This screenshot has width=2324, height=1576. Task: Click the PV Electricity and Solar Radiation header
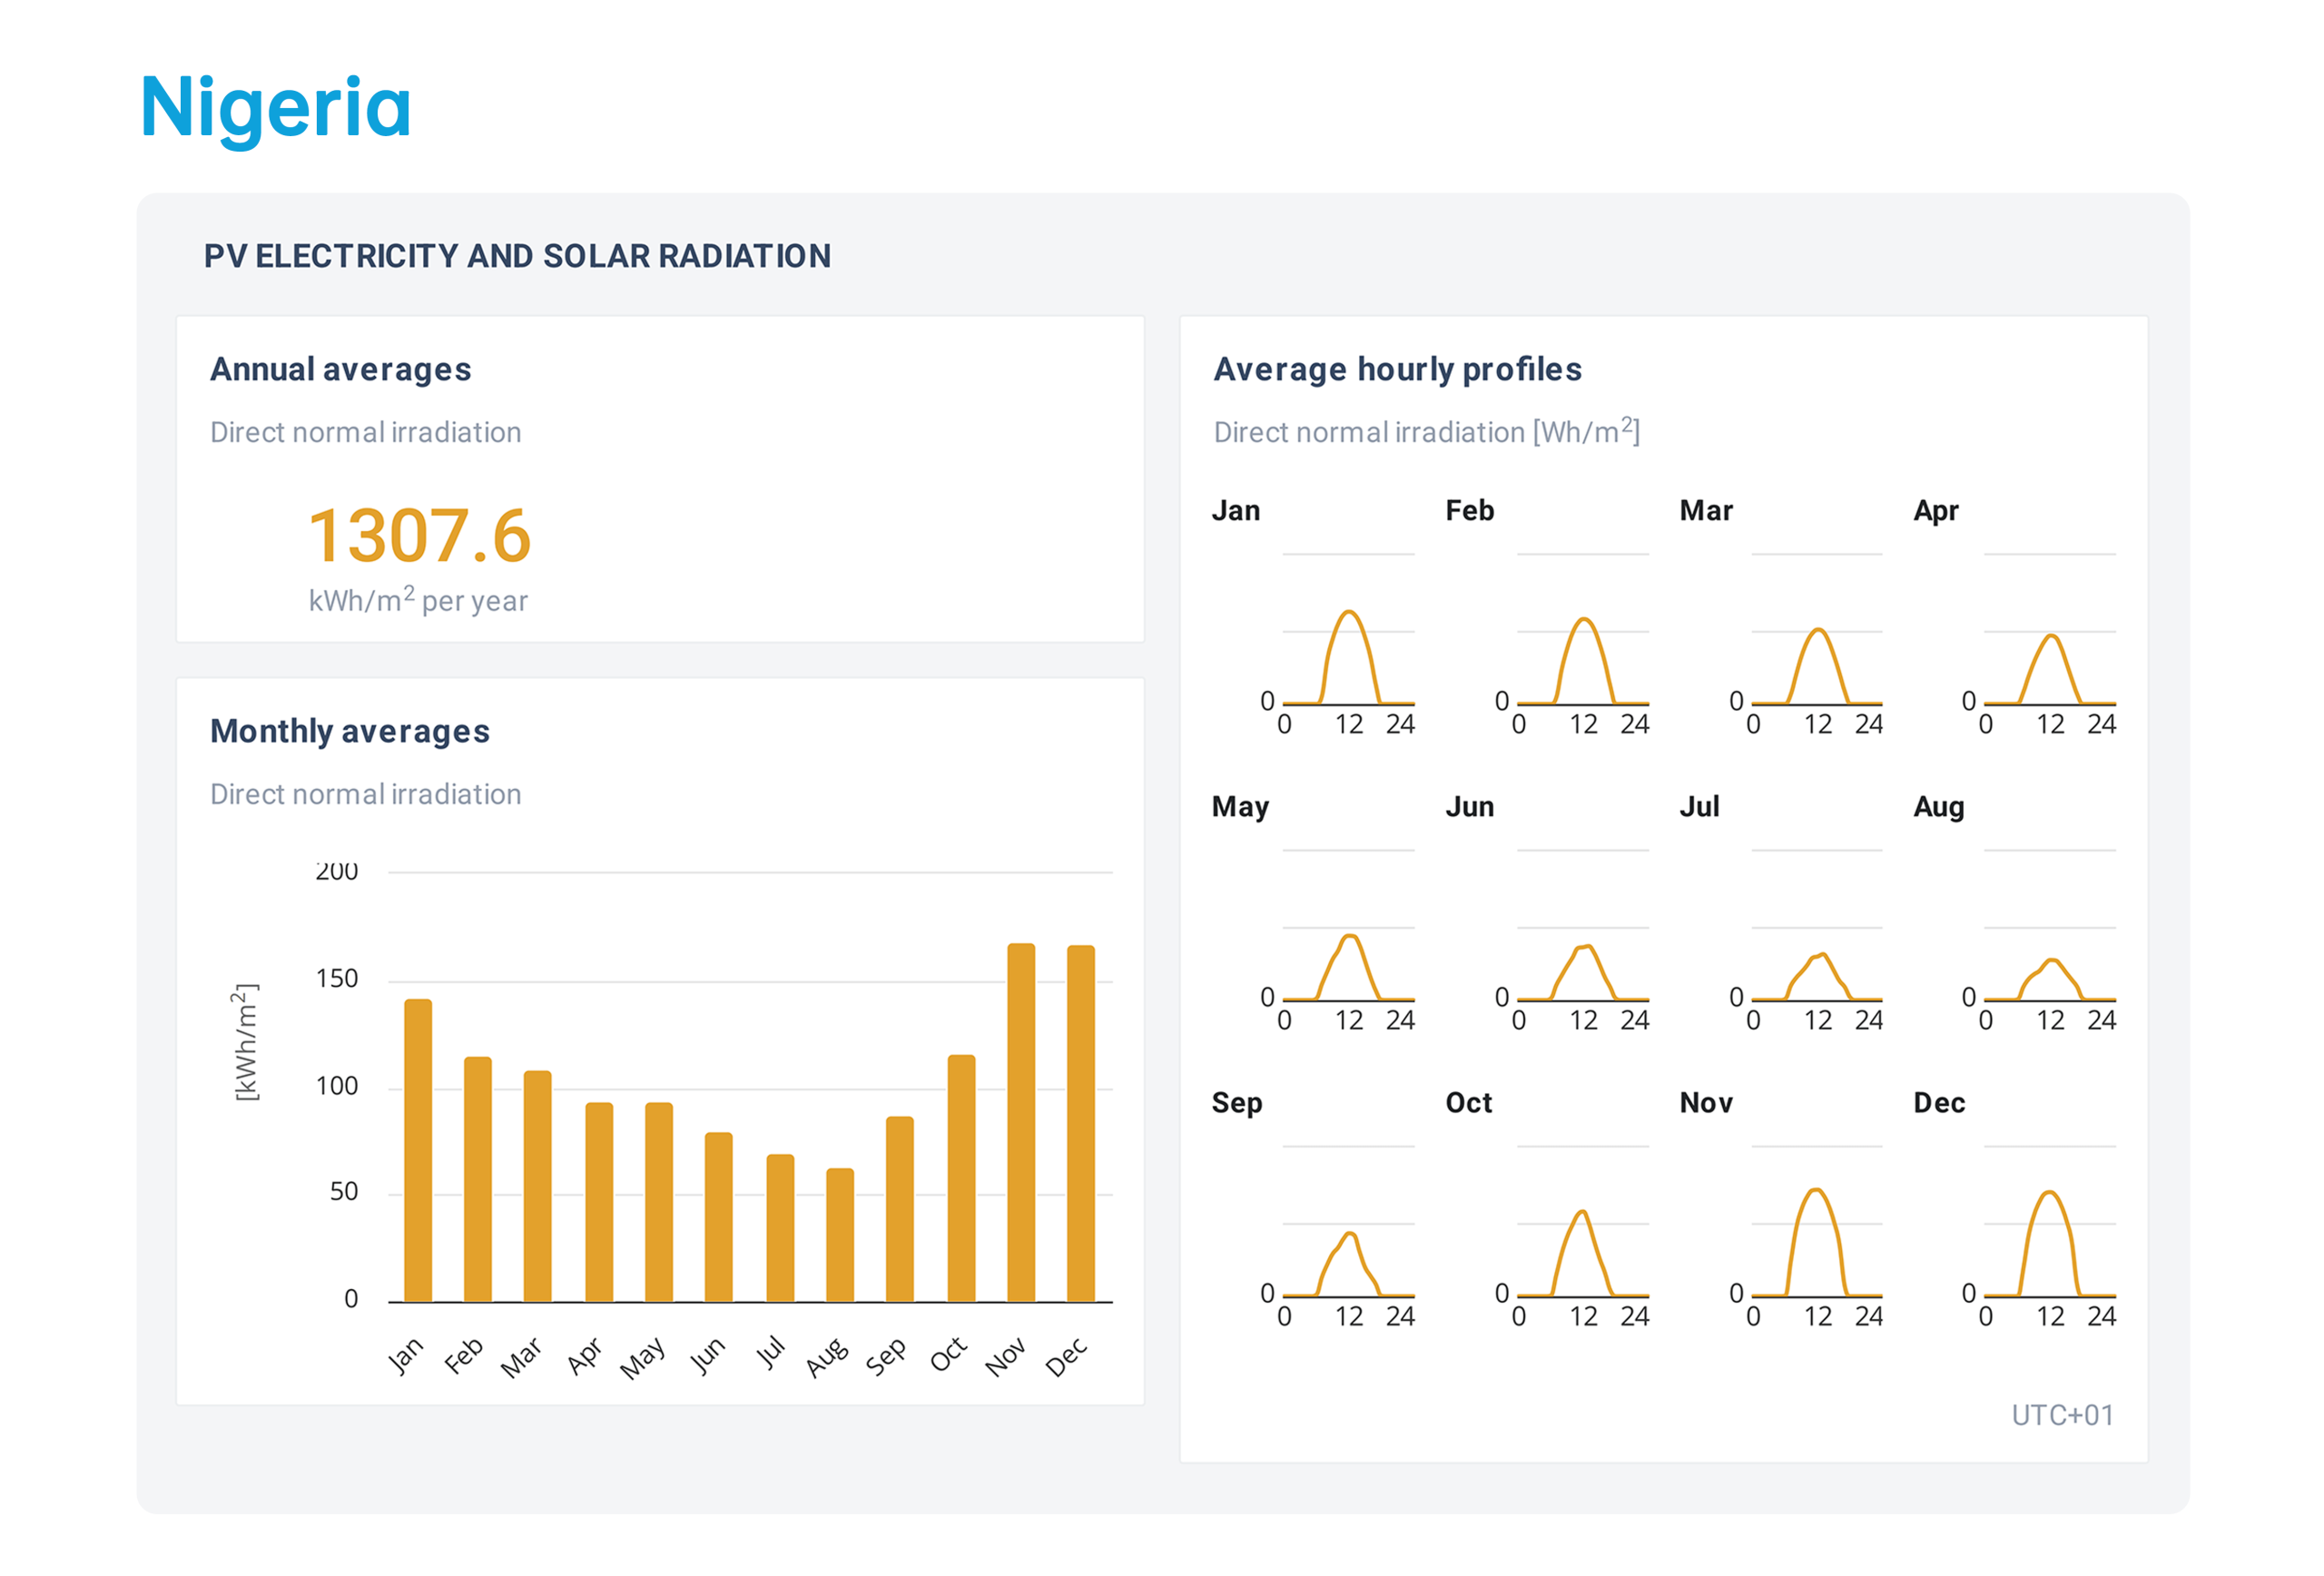[x=517, y=256]
